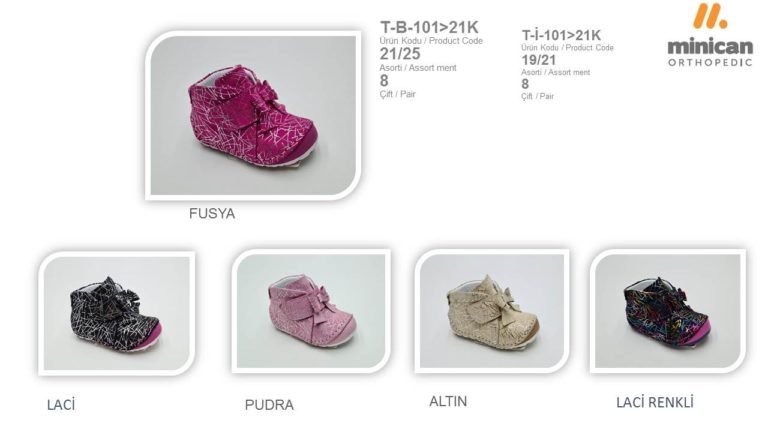Click the 19/21 assortment size text
768x432 pixels.
point(539,60)
